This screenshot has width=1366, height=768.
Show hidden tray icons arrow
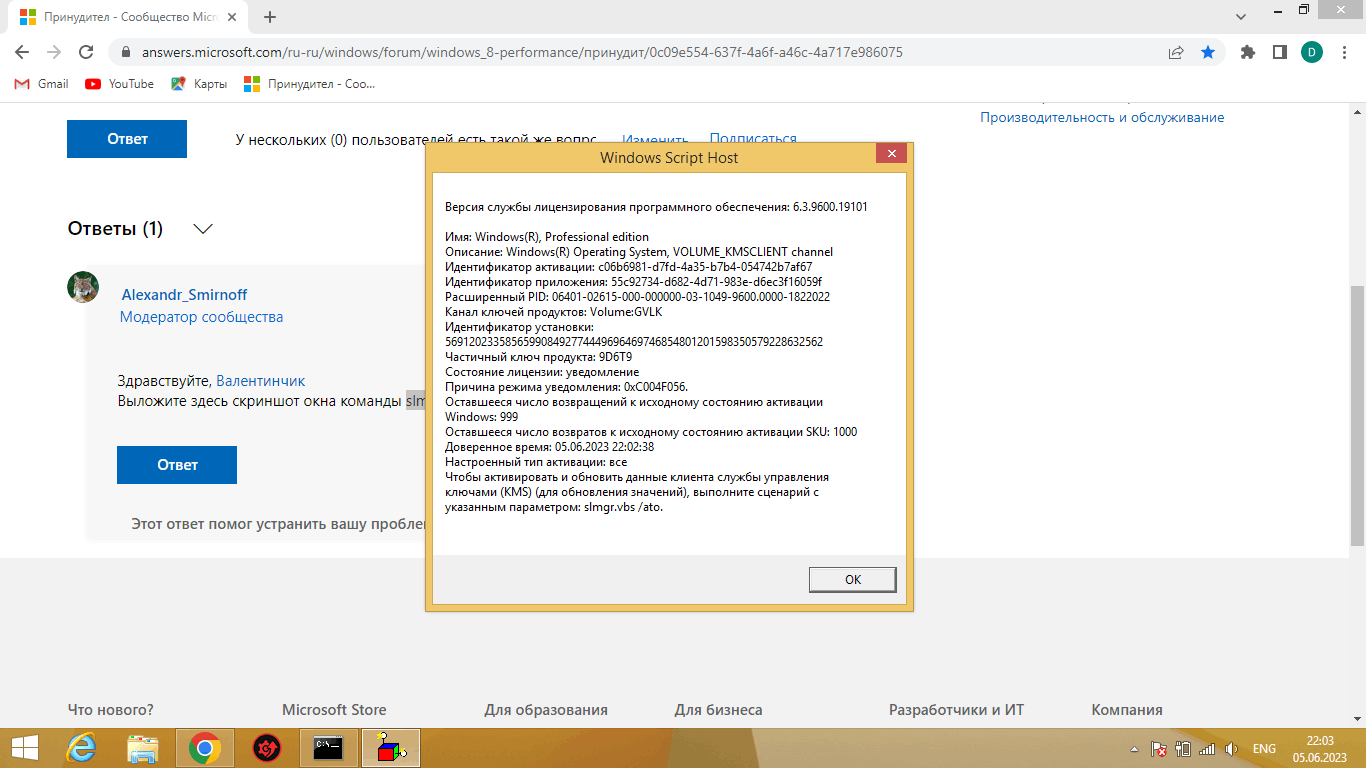[x=1134, y=748]
